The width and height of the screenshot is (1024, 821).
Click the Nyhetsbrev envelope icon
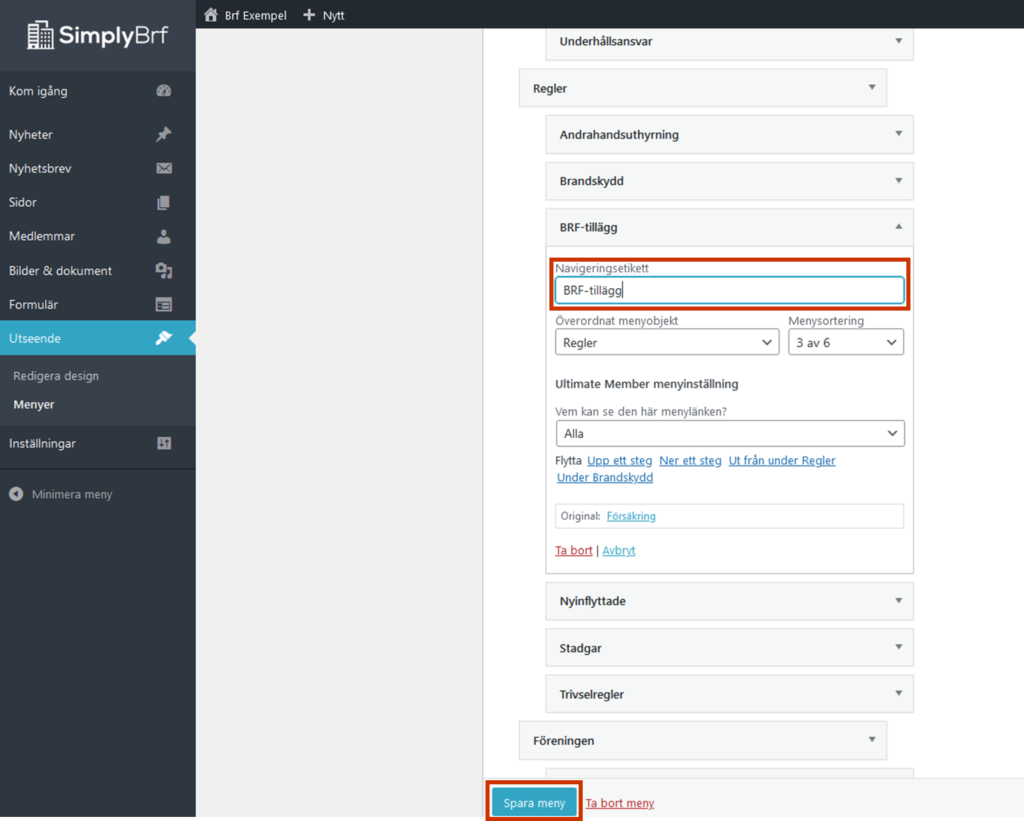[164, 169]
